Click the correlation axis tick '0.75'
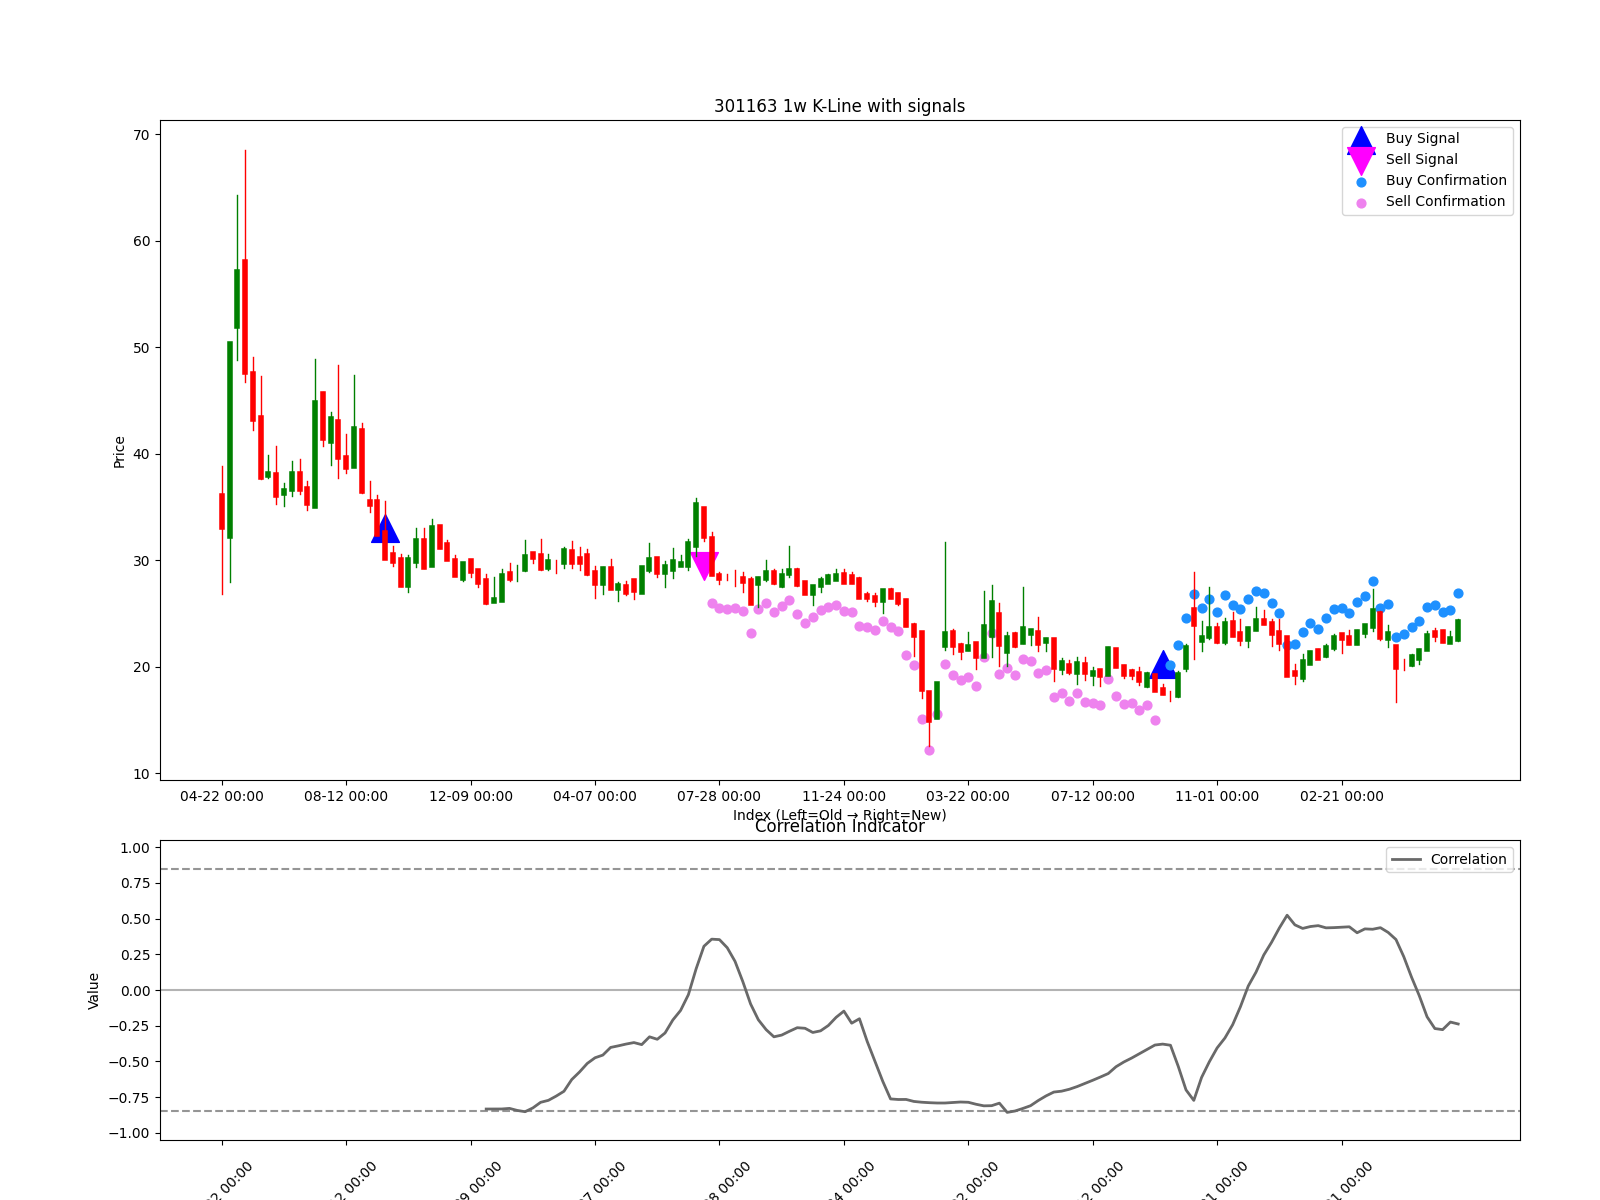 pyautogui.click(x=134, y=883)
